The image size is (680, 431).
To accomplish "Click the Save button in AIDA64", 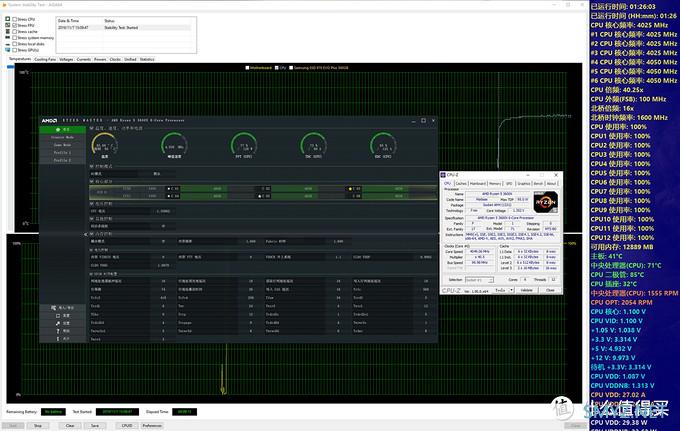I will (95, 426).
